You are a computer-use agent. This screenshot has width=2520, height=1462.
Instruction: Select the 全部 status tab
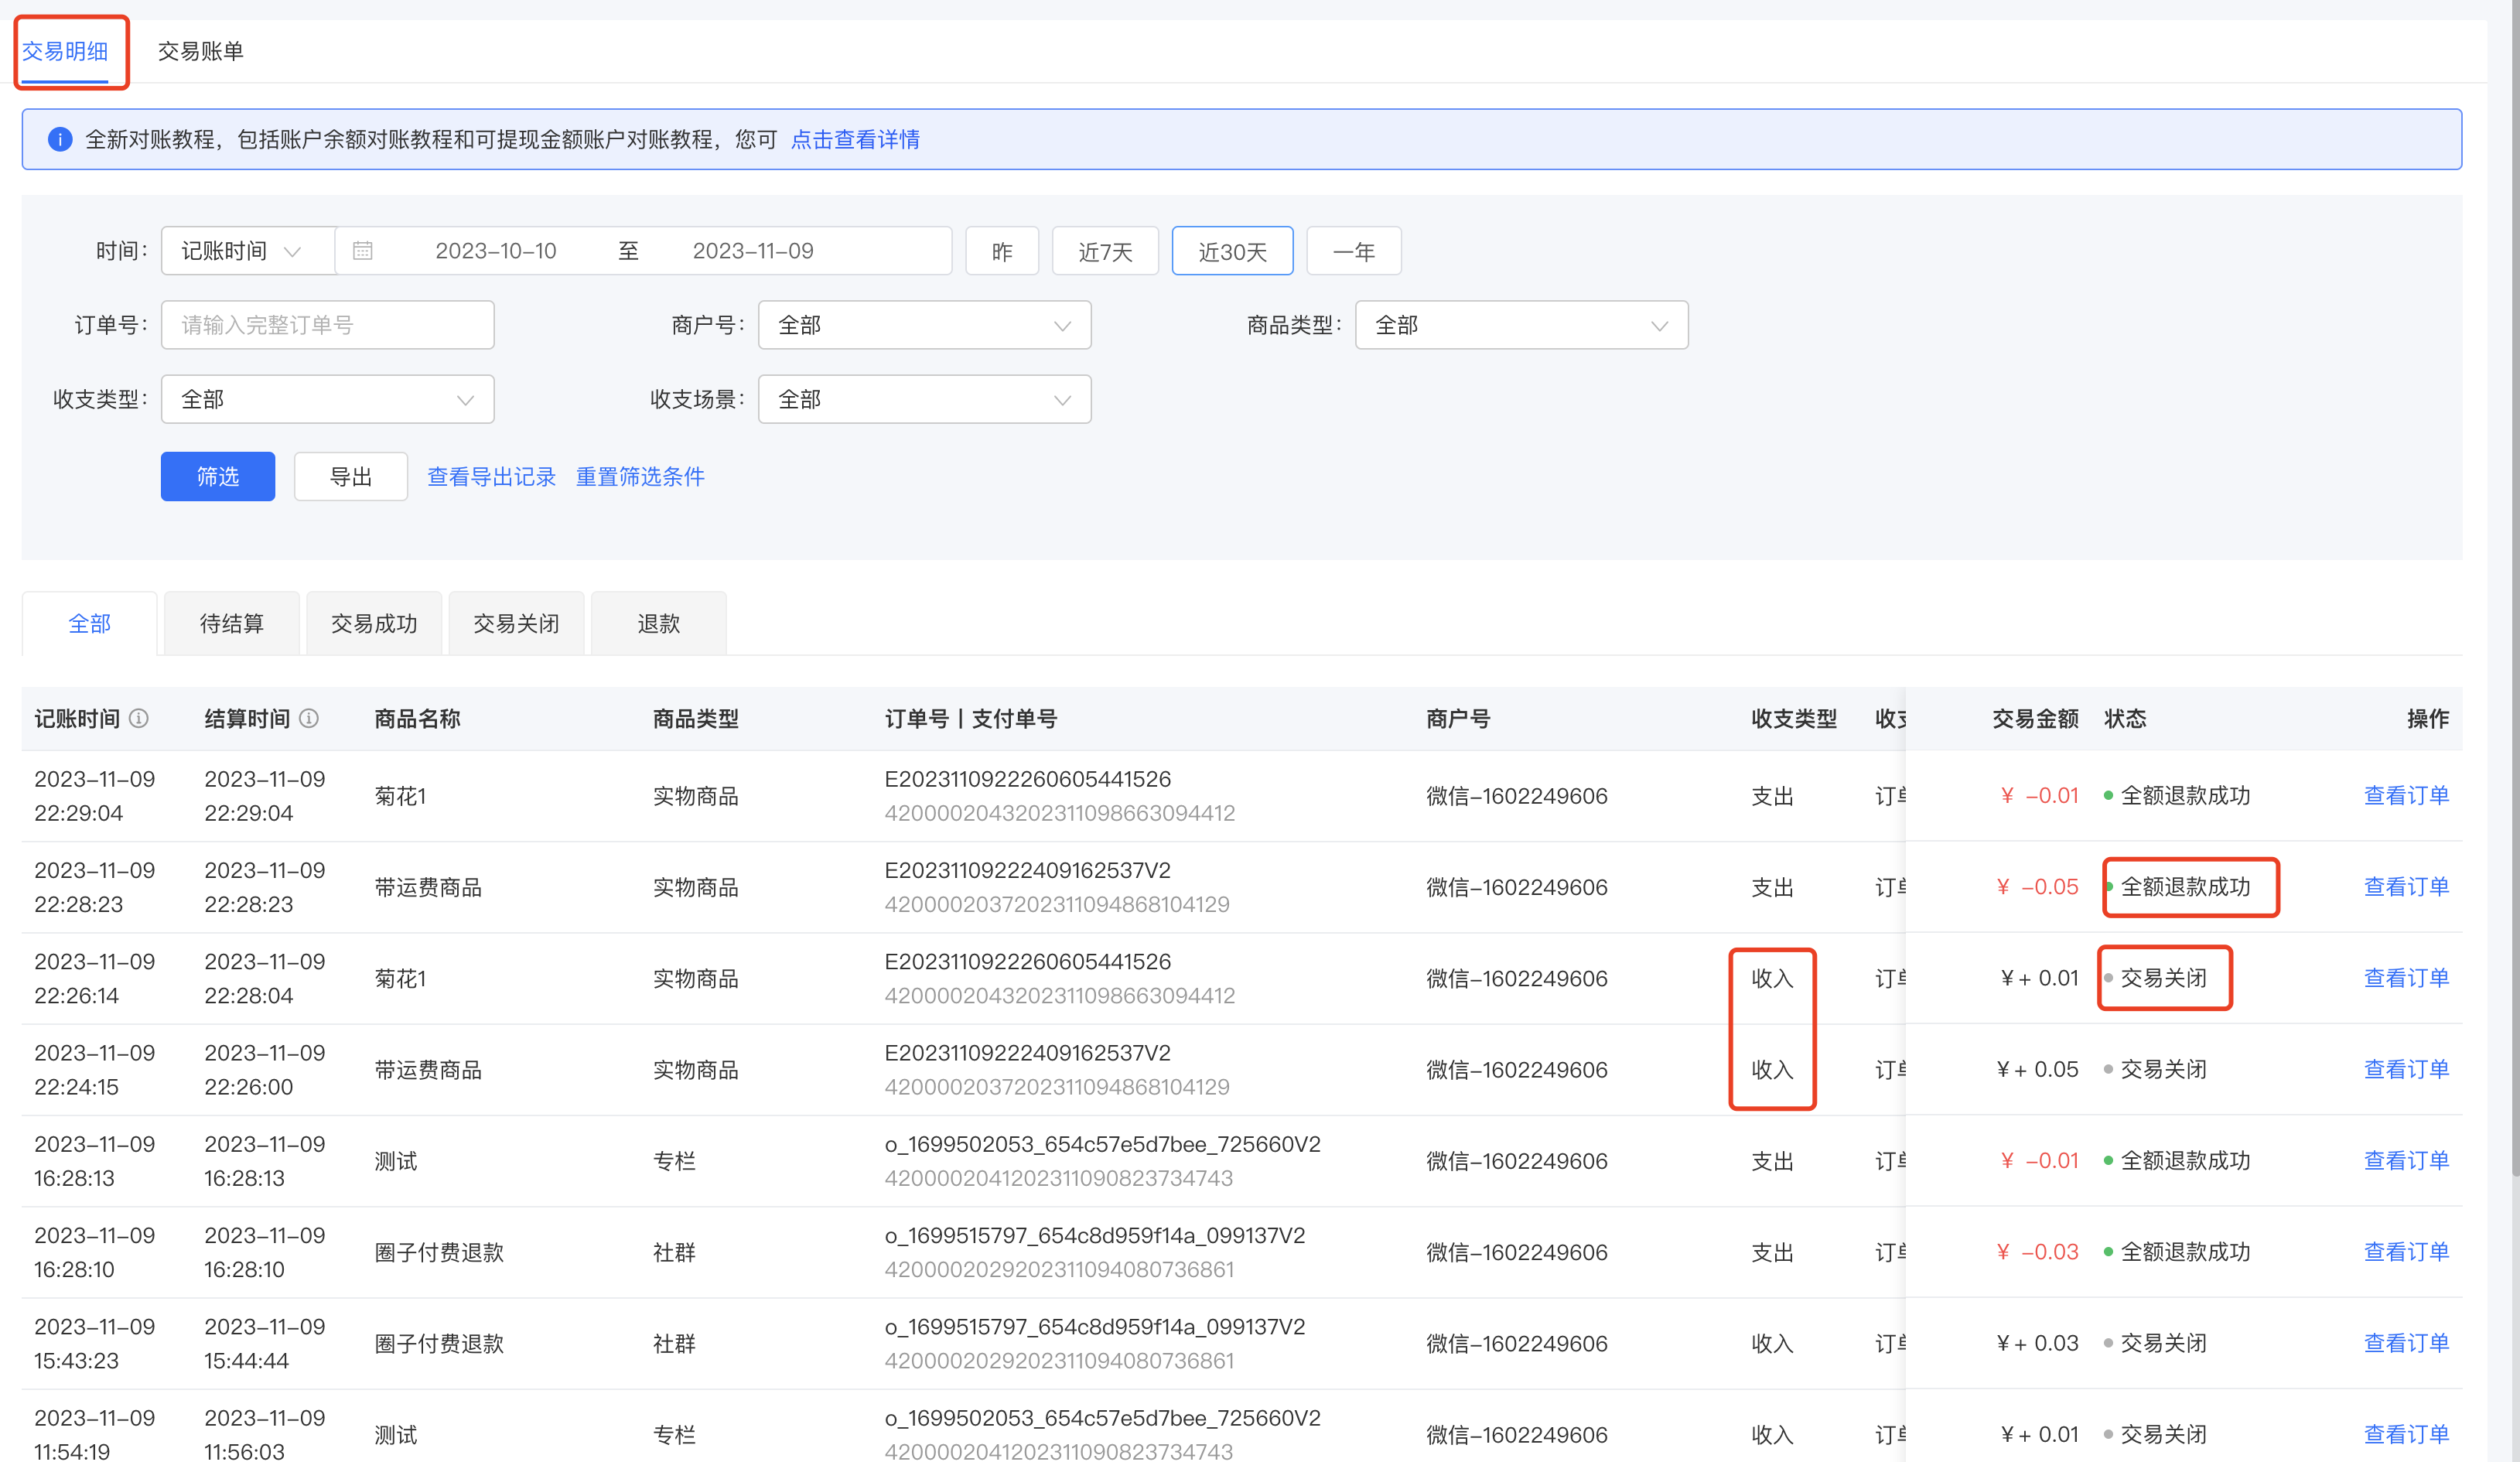[89, 623]
